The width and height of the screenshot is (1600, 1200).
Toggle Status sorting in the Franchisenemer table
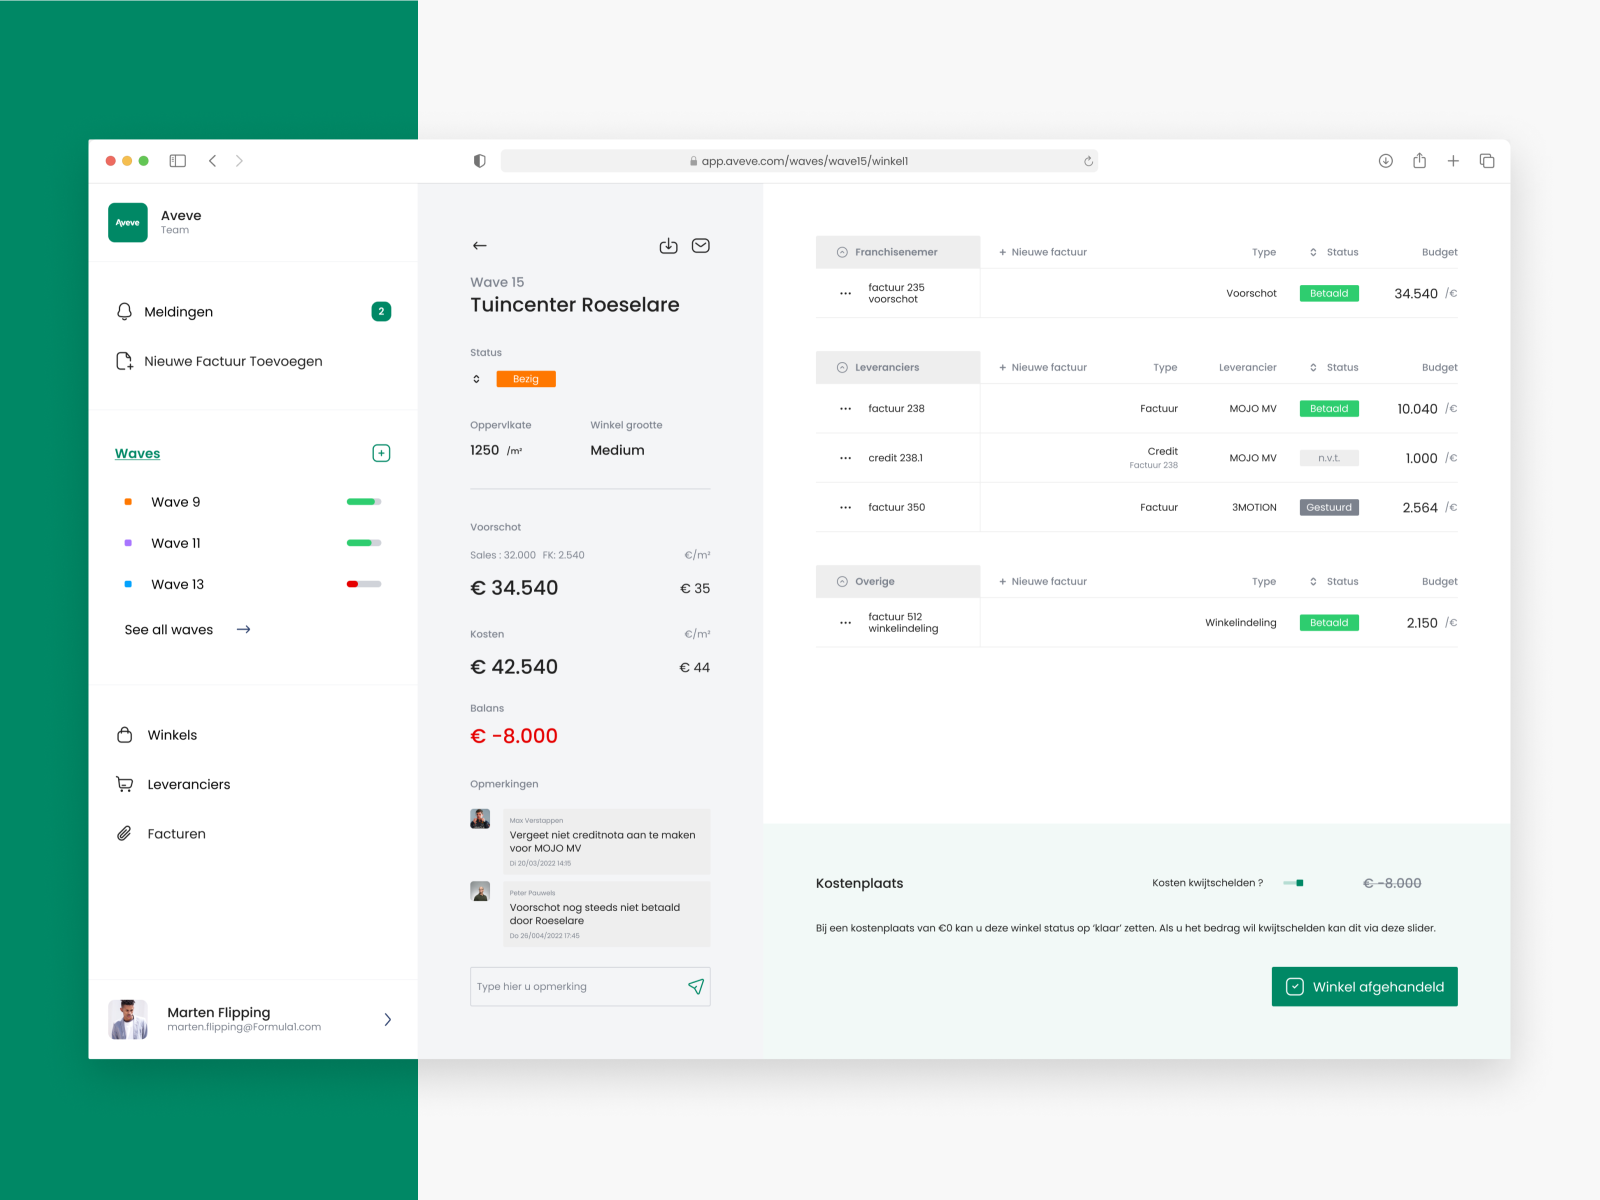[x=1314, y=251]
